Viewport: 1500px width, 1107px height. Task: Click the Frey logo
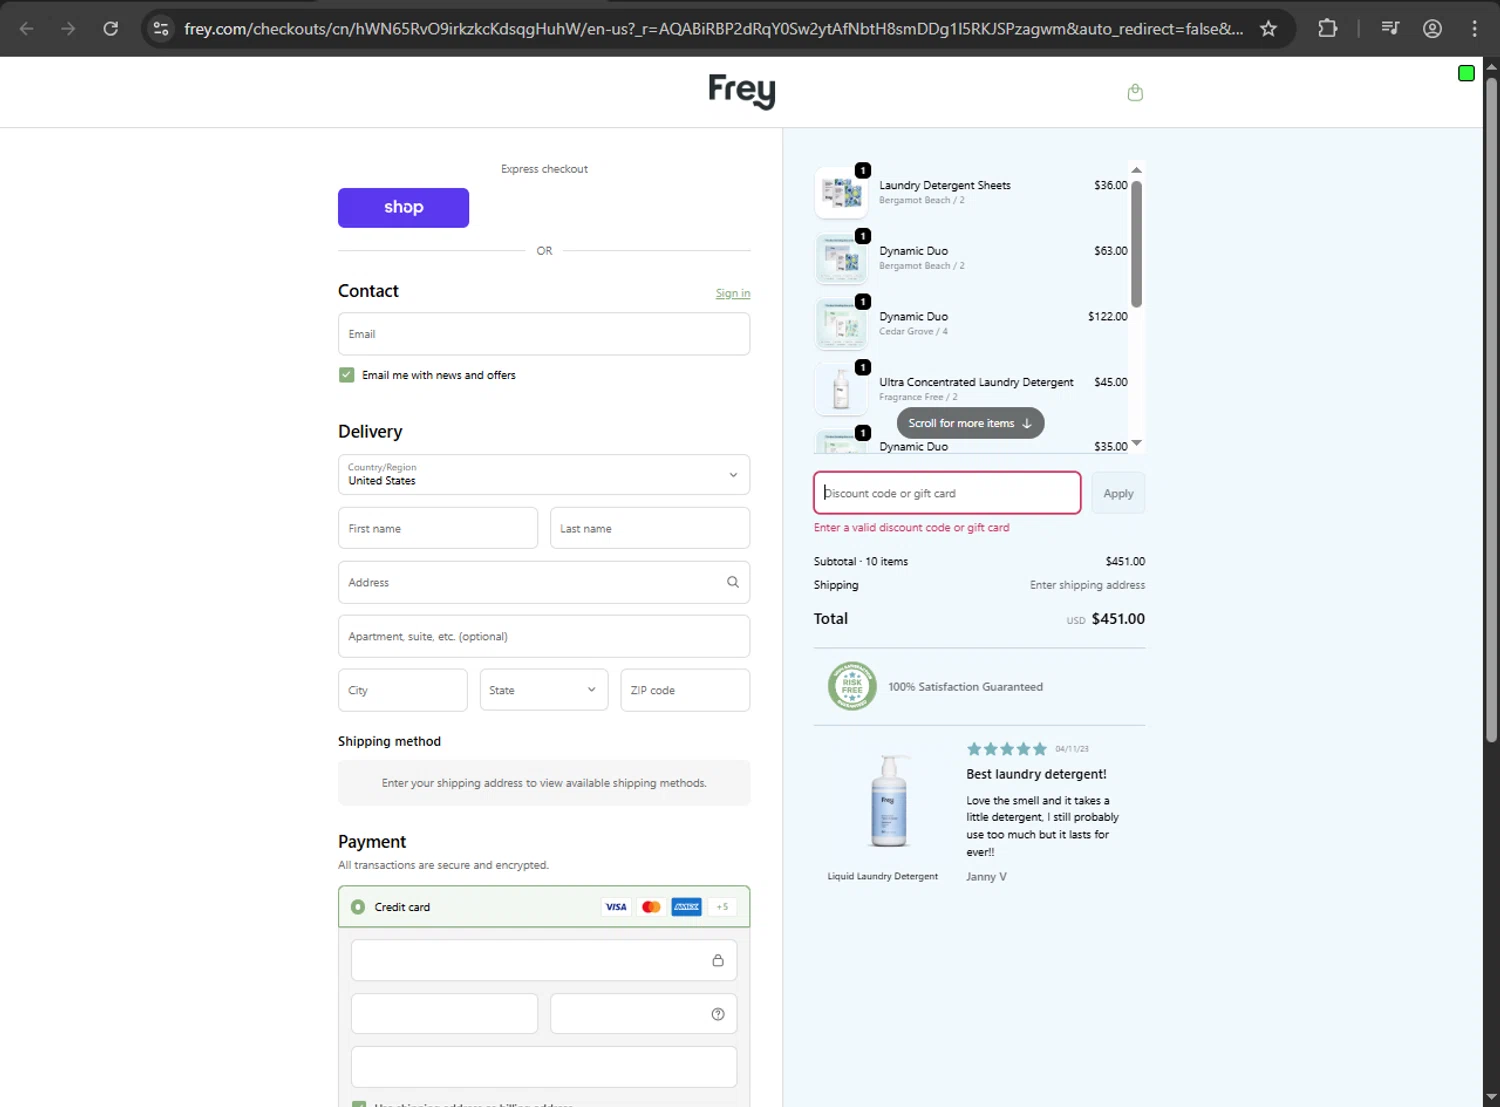pyautogui.click(x=742, y=91)
